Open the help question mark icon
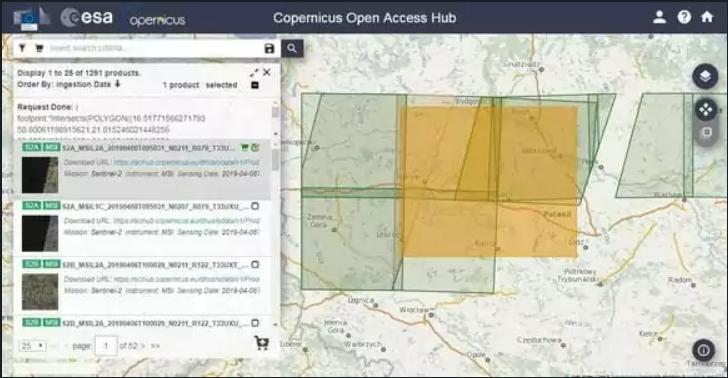Screen dimensions: 728x378 (684, 18)
